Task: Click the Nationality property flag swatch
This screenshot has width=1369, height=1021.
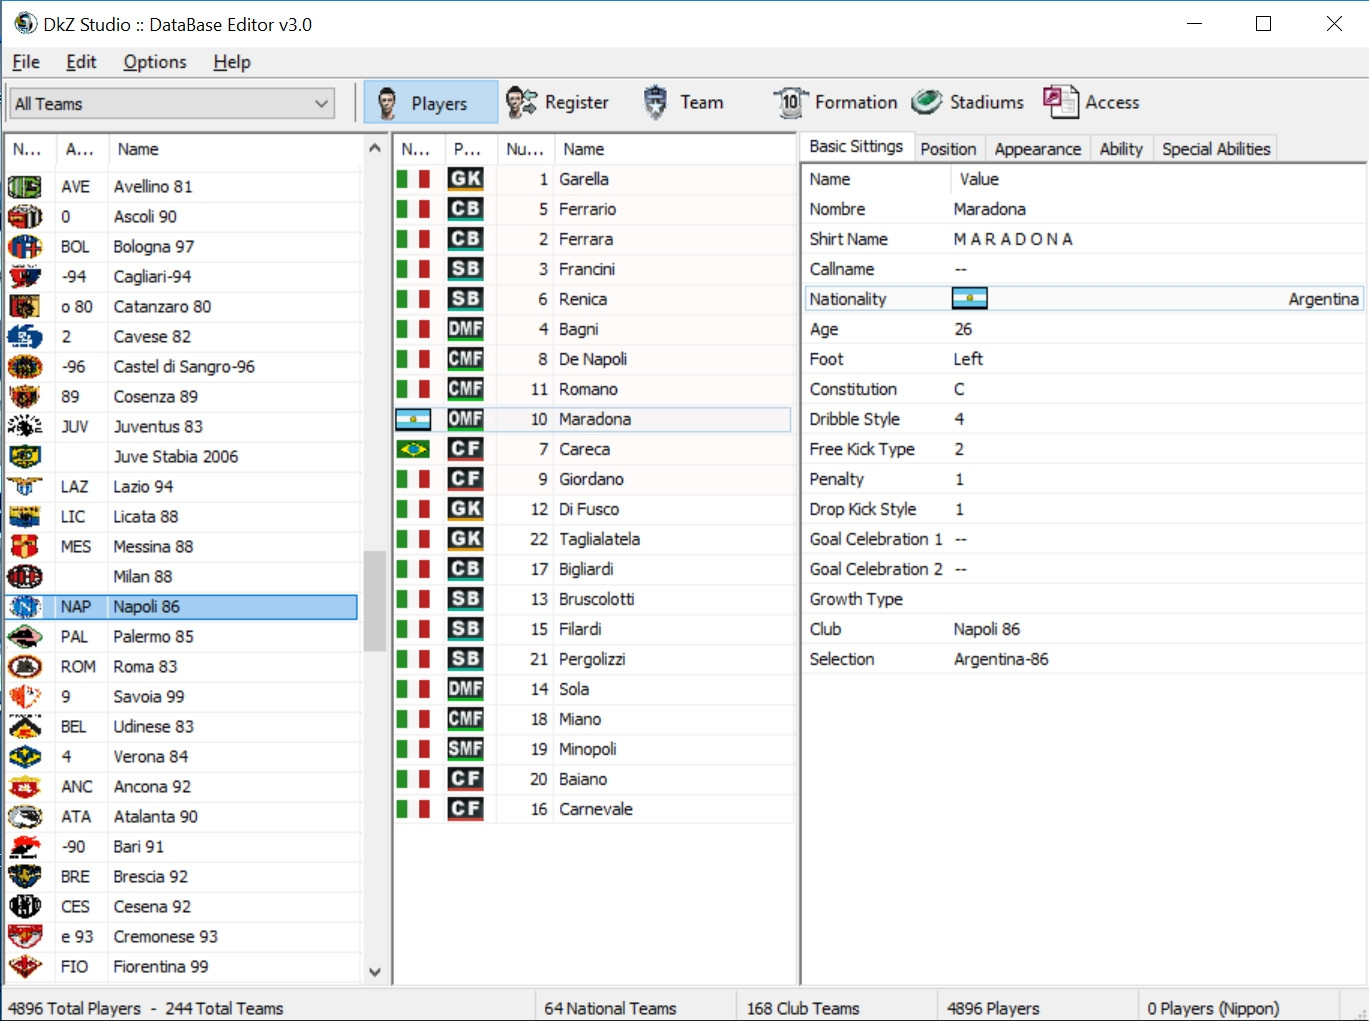Action: tap(969, 299)
